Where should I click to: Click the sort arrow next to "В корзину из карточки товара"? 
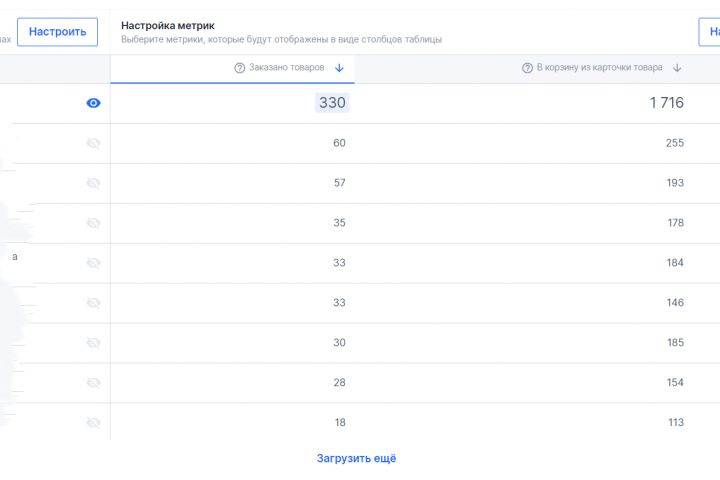click(x=677, y=68)
